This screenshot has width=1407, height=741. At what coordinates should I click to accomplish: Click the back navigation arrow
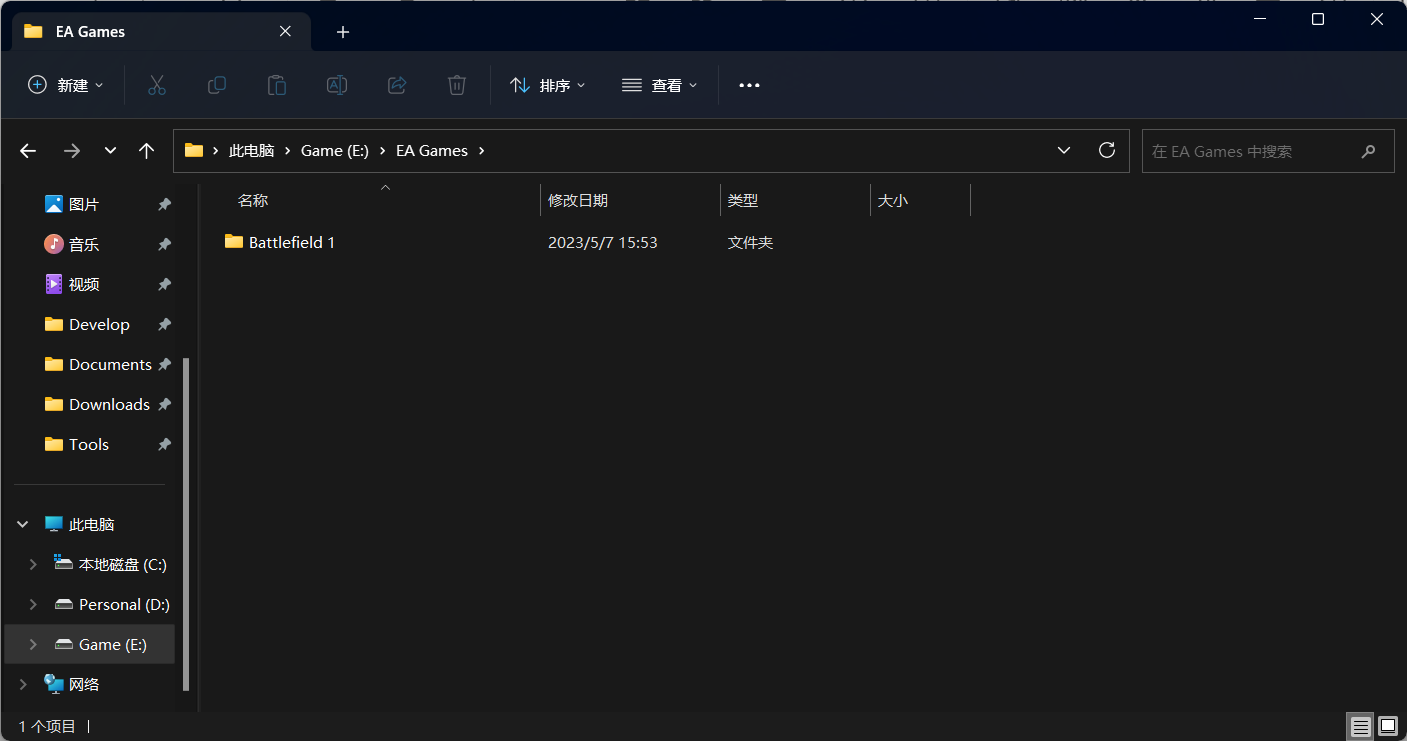click(x=27, y=150)
